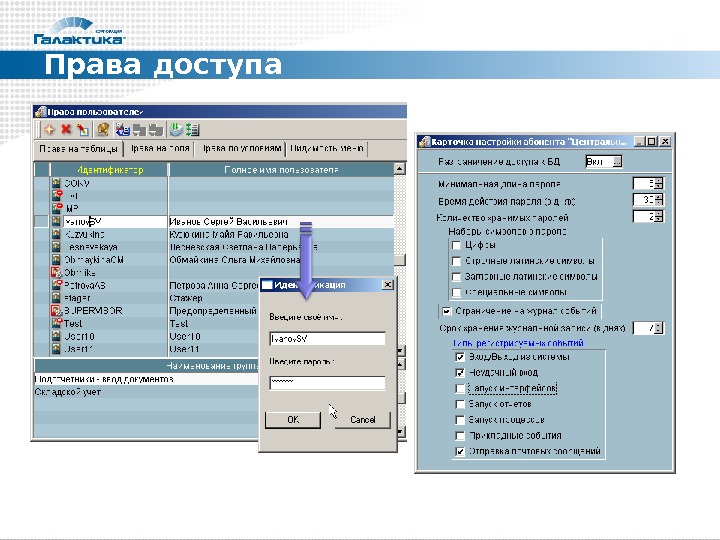This screenshot has width=720, height=540.
Task: Click the Типы регистрируемых событий blue label
Action: tap(518, 343)
